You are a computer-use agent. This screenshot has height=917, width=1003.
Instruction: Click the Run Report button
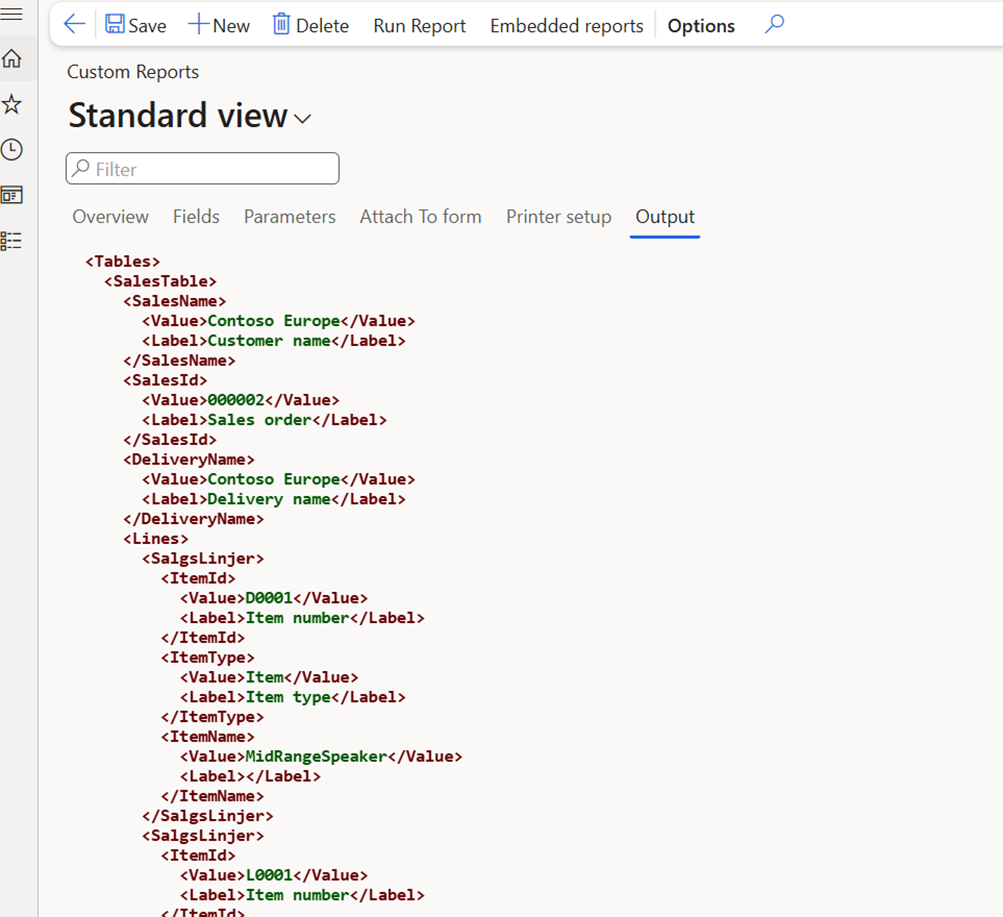pyautogui.click(x=419, y=26)
